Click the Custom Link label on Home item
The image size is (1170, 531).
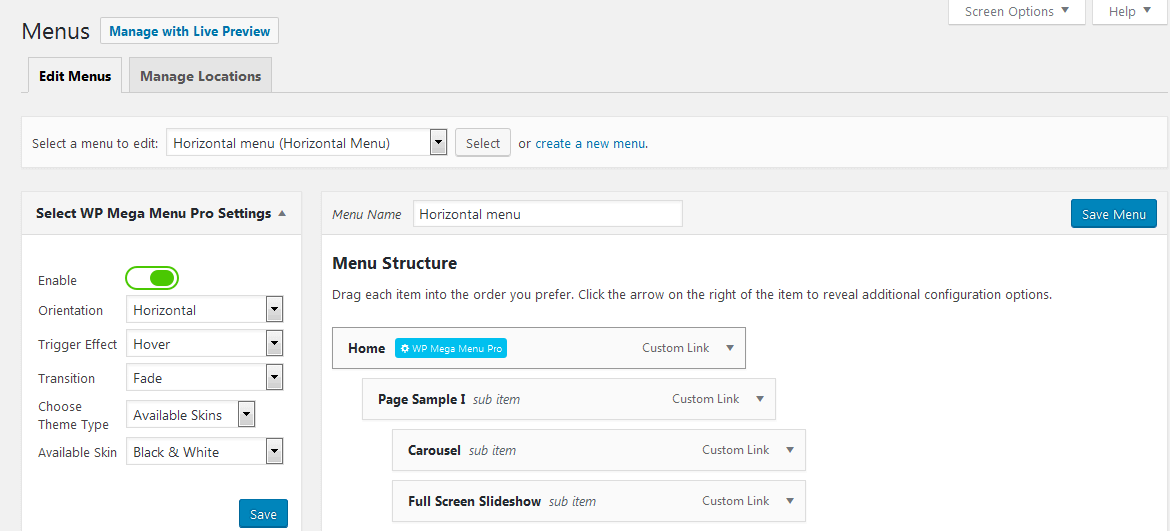[675, 348]
